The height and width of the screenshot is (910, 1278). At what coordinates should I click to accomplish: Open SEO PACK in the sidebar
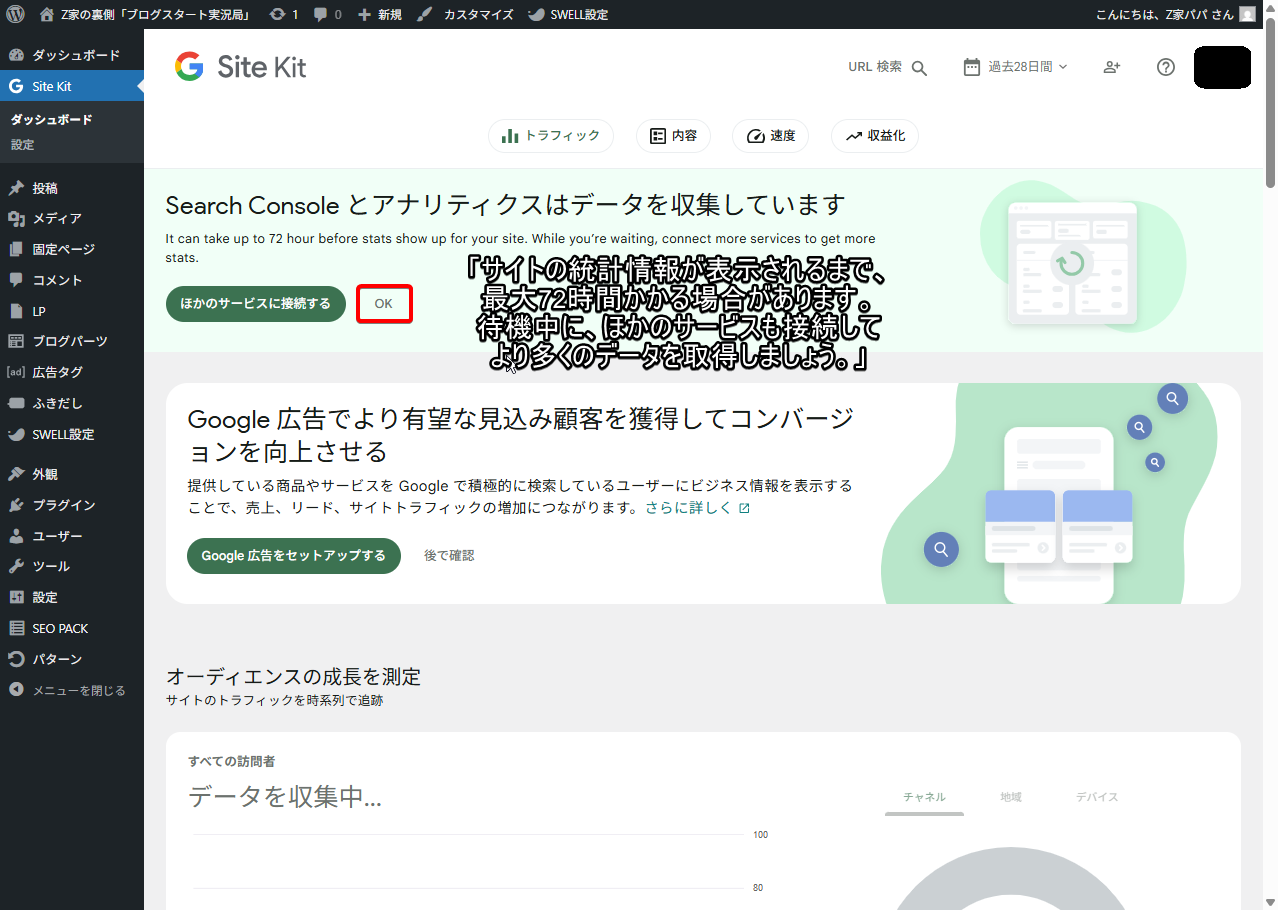tap(72, 628)
